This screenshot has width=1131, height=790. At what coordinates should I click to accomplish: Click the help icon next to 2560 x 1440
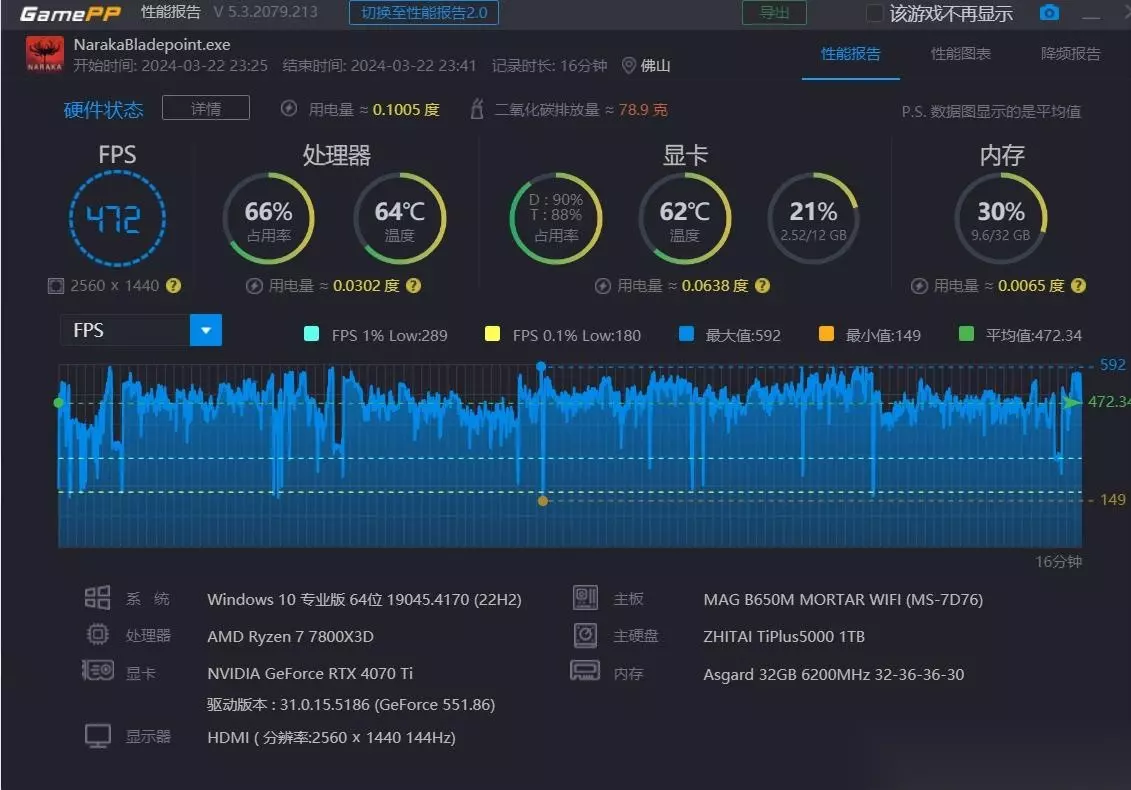click(173, 286)
